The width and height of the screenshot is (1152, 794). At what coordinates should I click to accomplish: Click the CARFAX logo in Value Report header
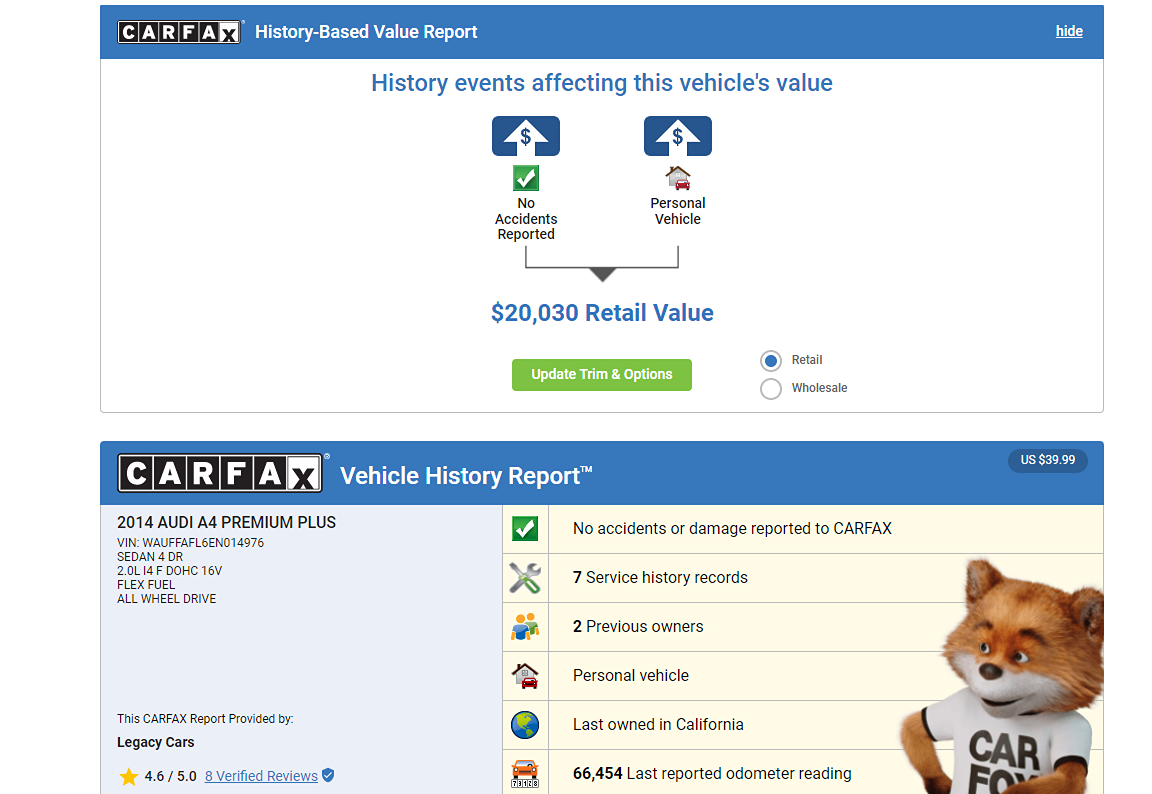(180, 32)
